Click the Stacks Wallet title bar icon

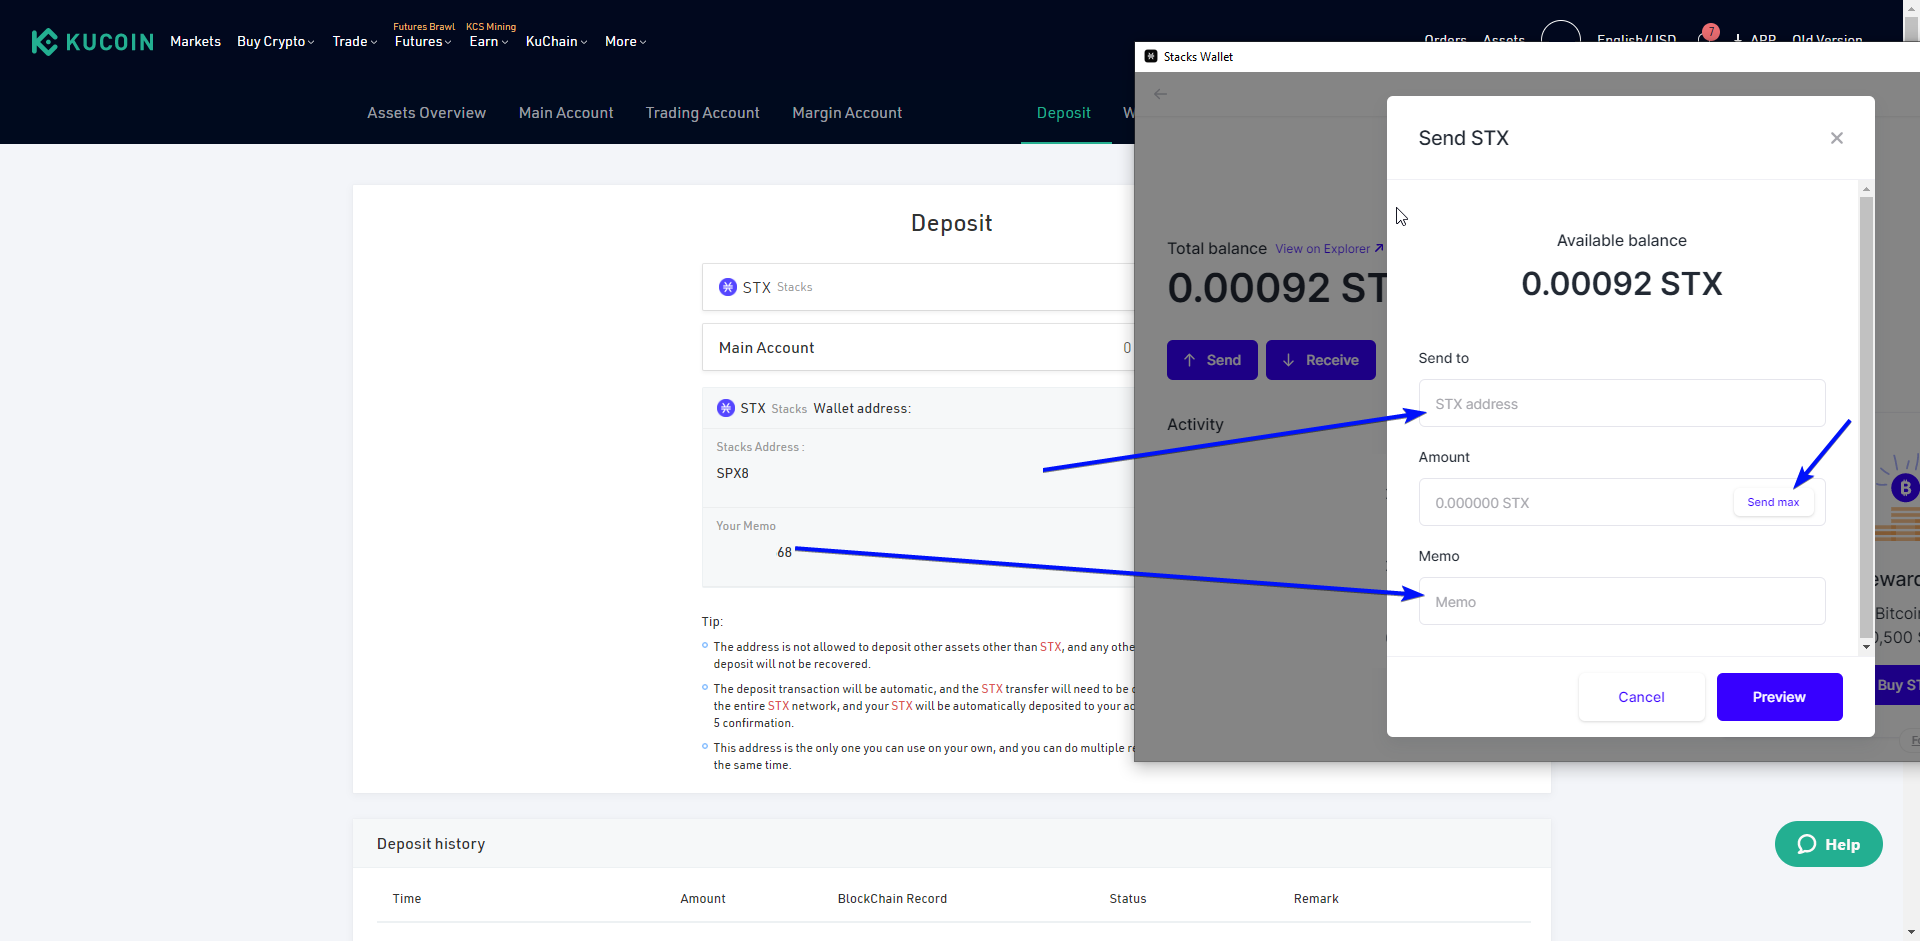[1151, 57]
